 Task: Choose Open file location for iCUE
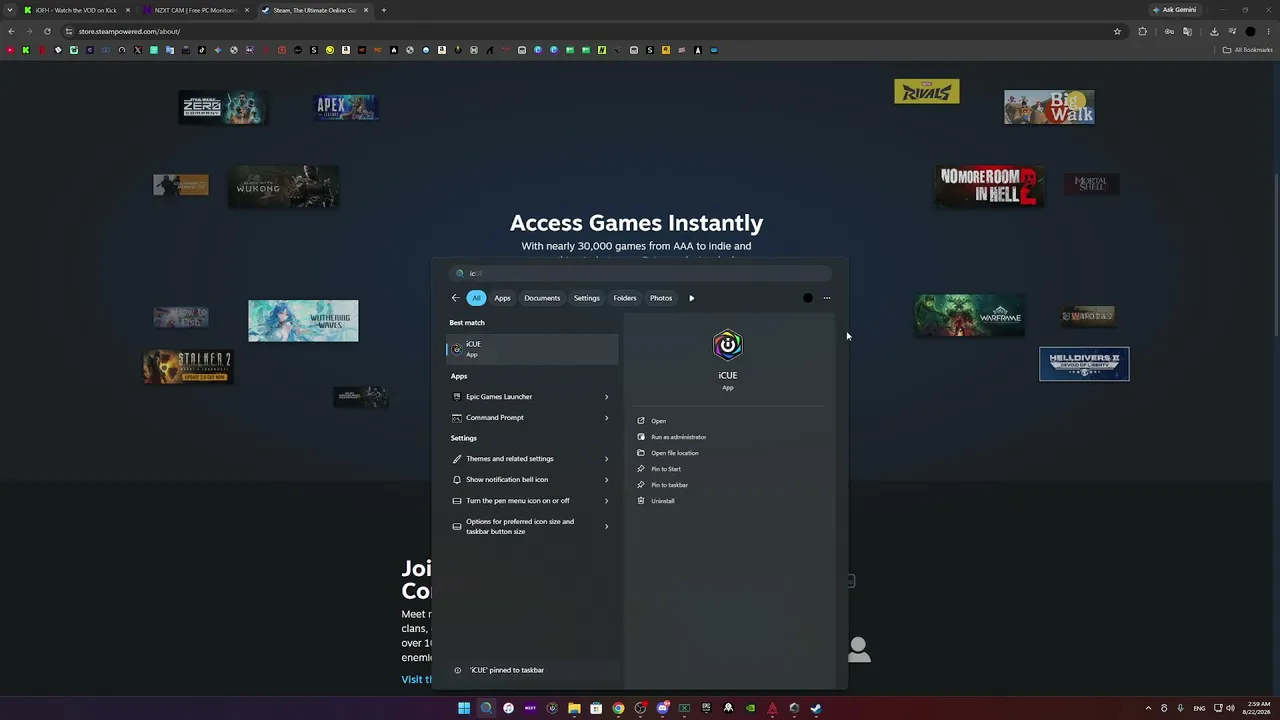click(x=674, y=453)
